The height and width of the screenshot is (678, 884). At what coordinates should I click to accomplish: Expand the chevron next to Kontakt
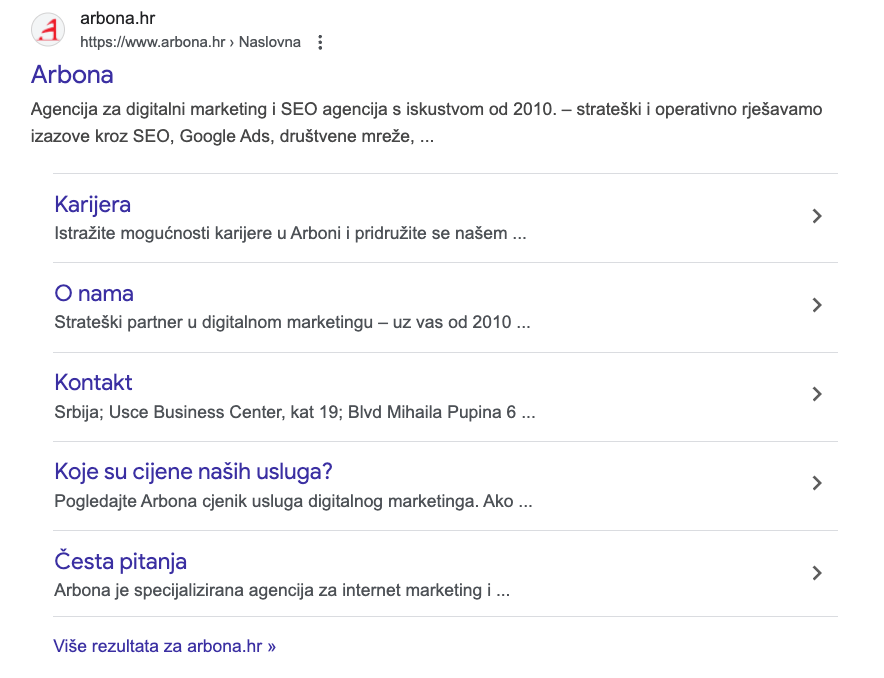coord(817,395)
